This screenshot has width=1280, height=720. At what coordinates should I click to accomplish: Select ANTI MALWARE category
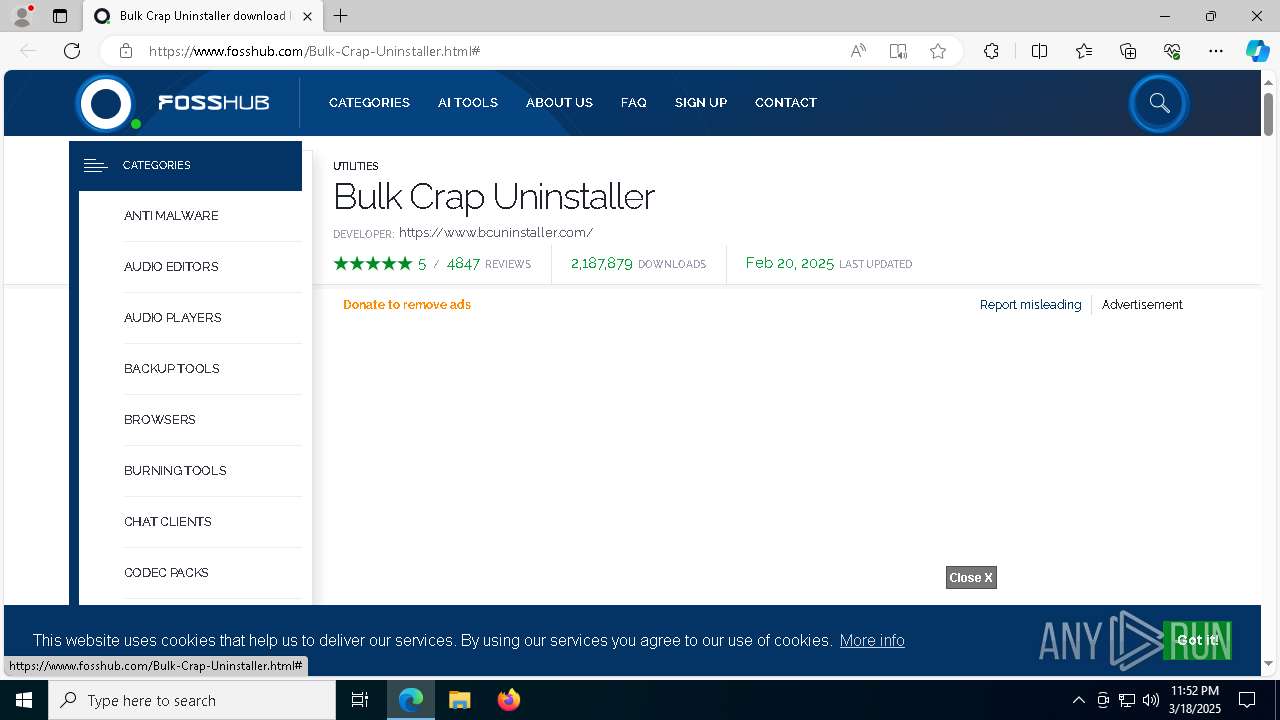point(171,216)
